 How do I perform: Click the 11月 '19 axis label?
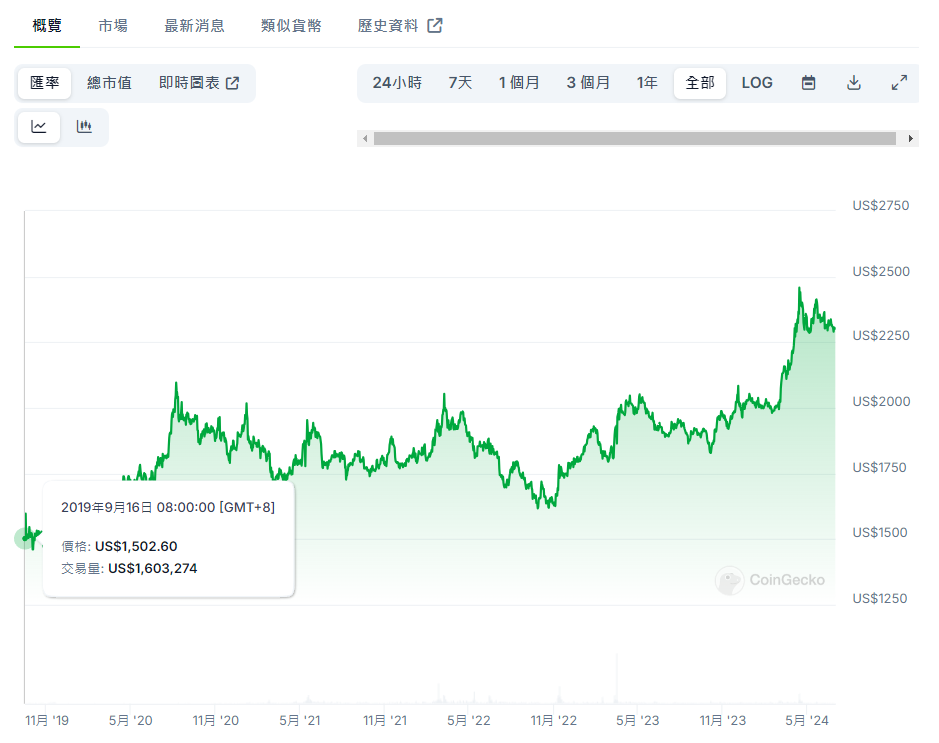pyautogui.click(x=47, y=720)
